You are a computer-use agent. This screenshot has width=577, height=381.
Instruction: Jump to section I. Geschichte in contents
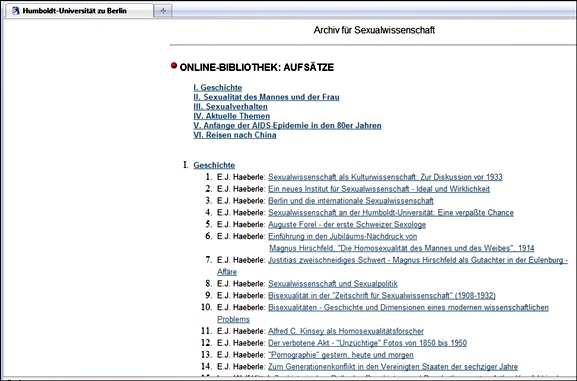click(217, 88)
